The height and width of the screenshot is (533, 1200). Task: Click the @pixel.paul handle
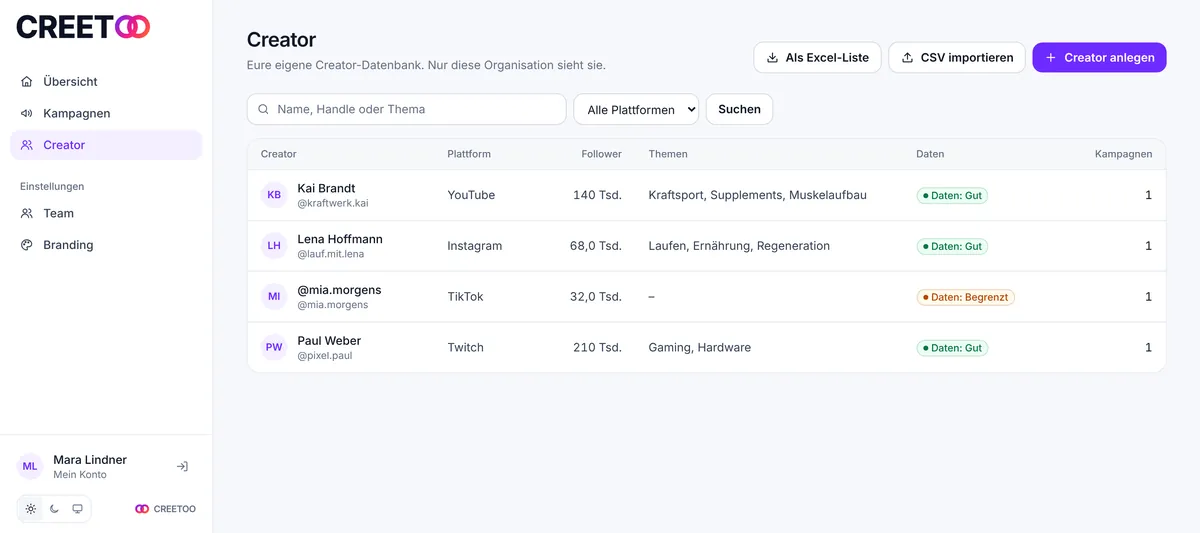[x=325, y=356]
